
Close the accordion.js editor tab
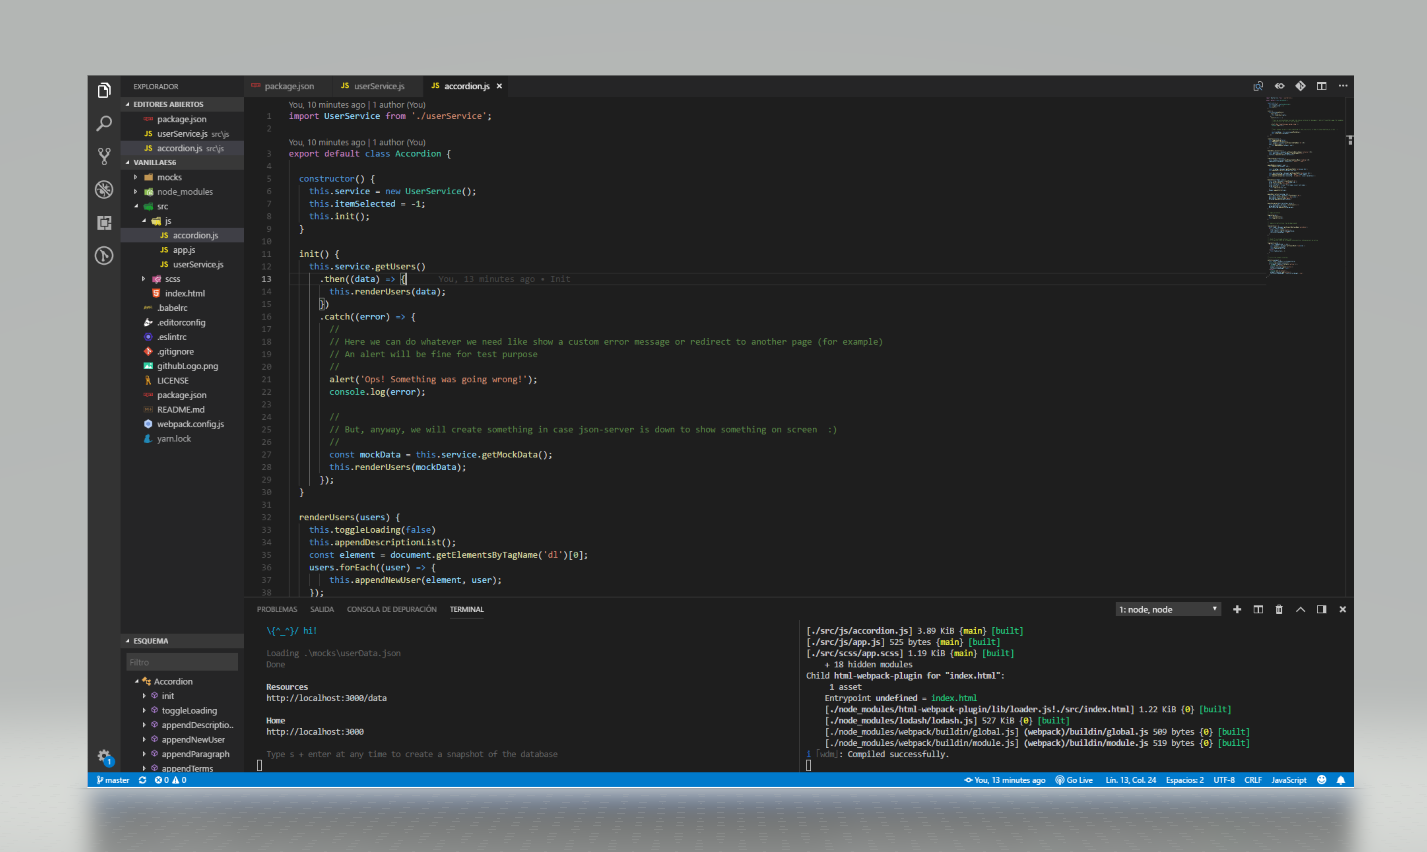pos(499,86)
